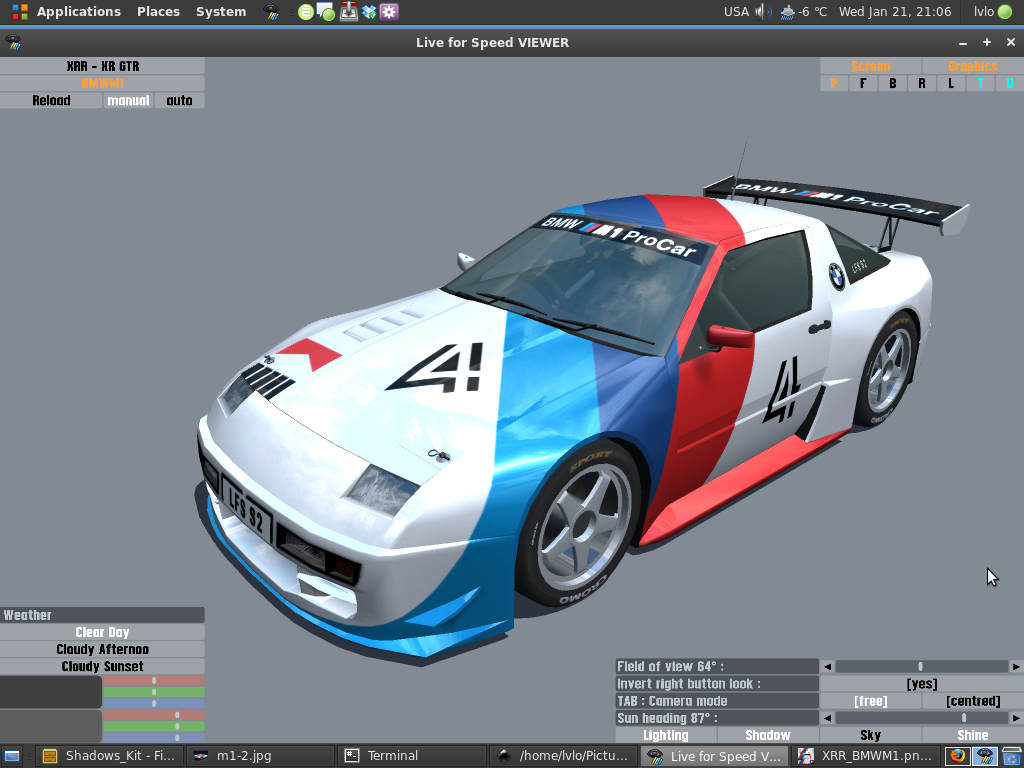
Task: Open the Screen tab
Action: tap(870, 66)
